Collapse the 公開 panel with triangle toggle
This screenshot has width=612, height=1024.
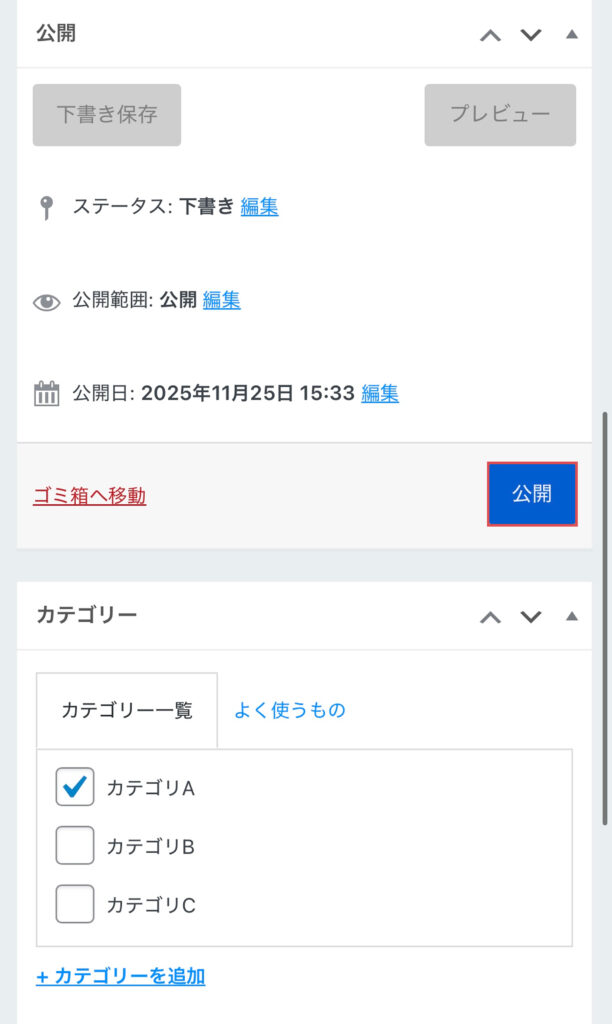pos(572,34)
